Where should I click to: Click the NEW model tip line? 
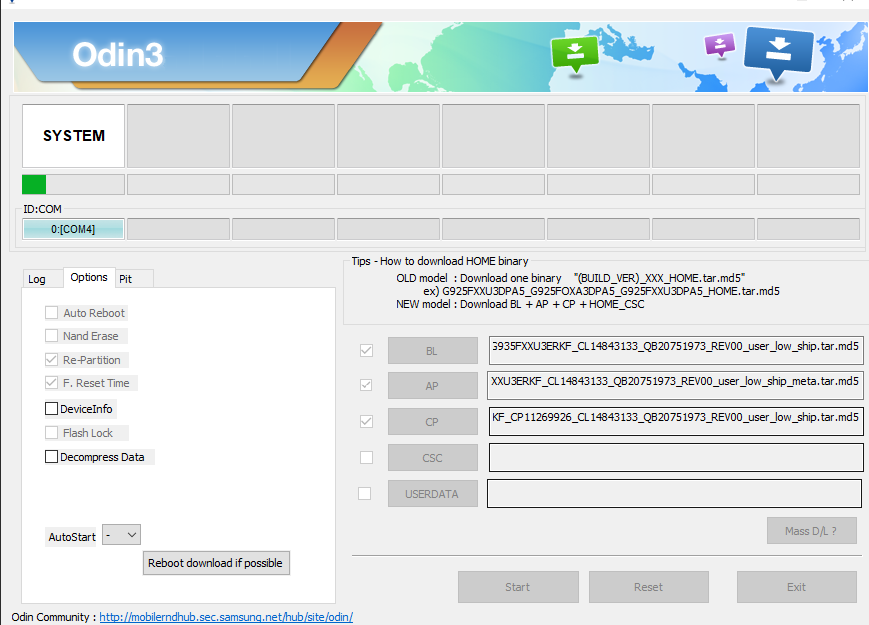coord(520,304)
